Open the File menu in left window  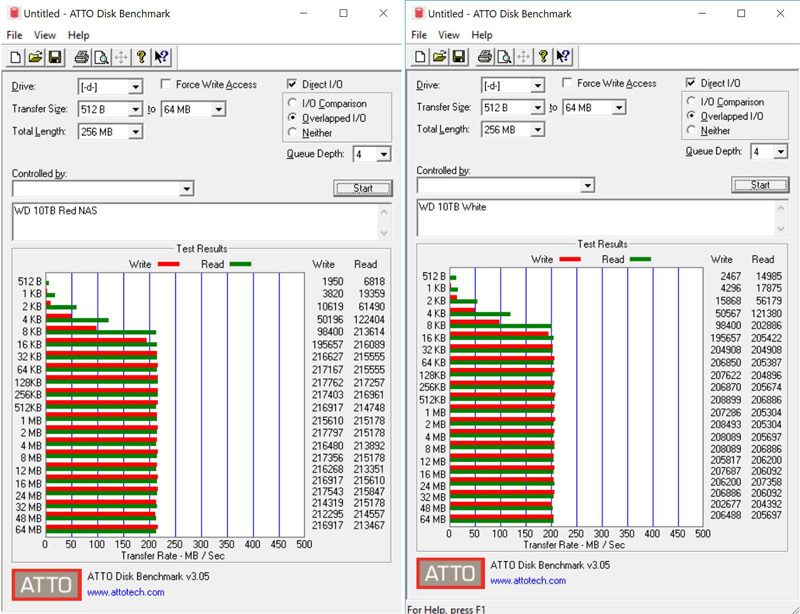tap(14, 35)
